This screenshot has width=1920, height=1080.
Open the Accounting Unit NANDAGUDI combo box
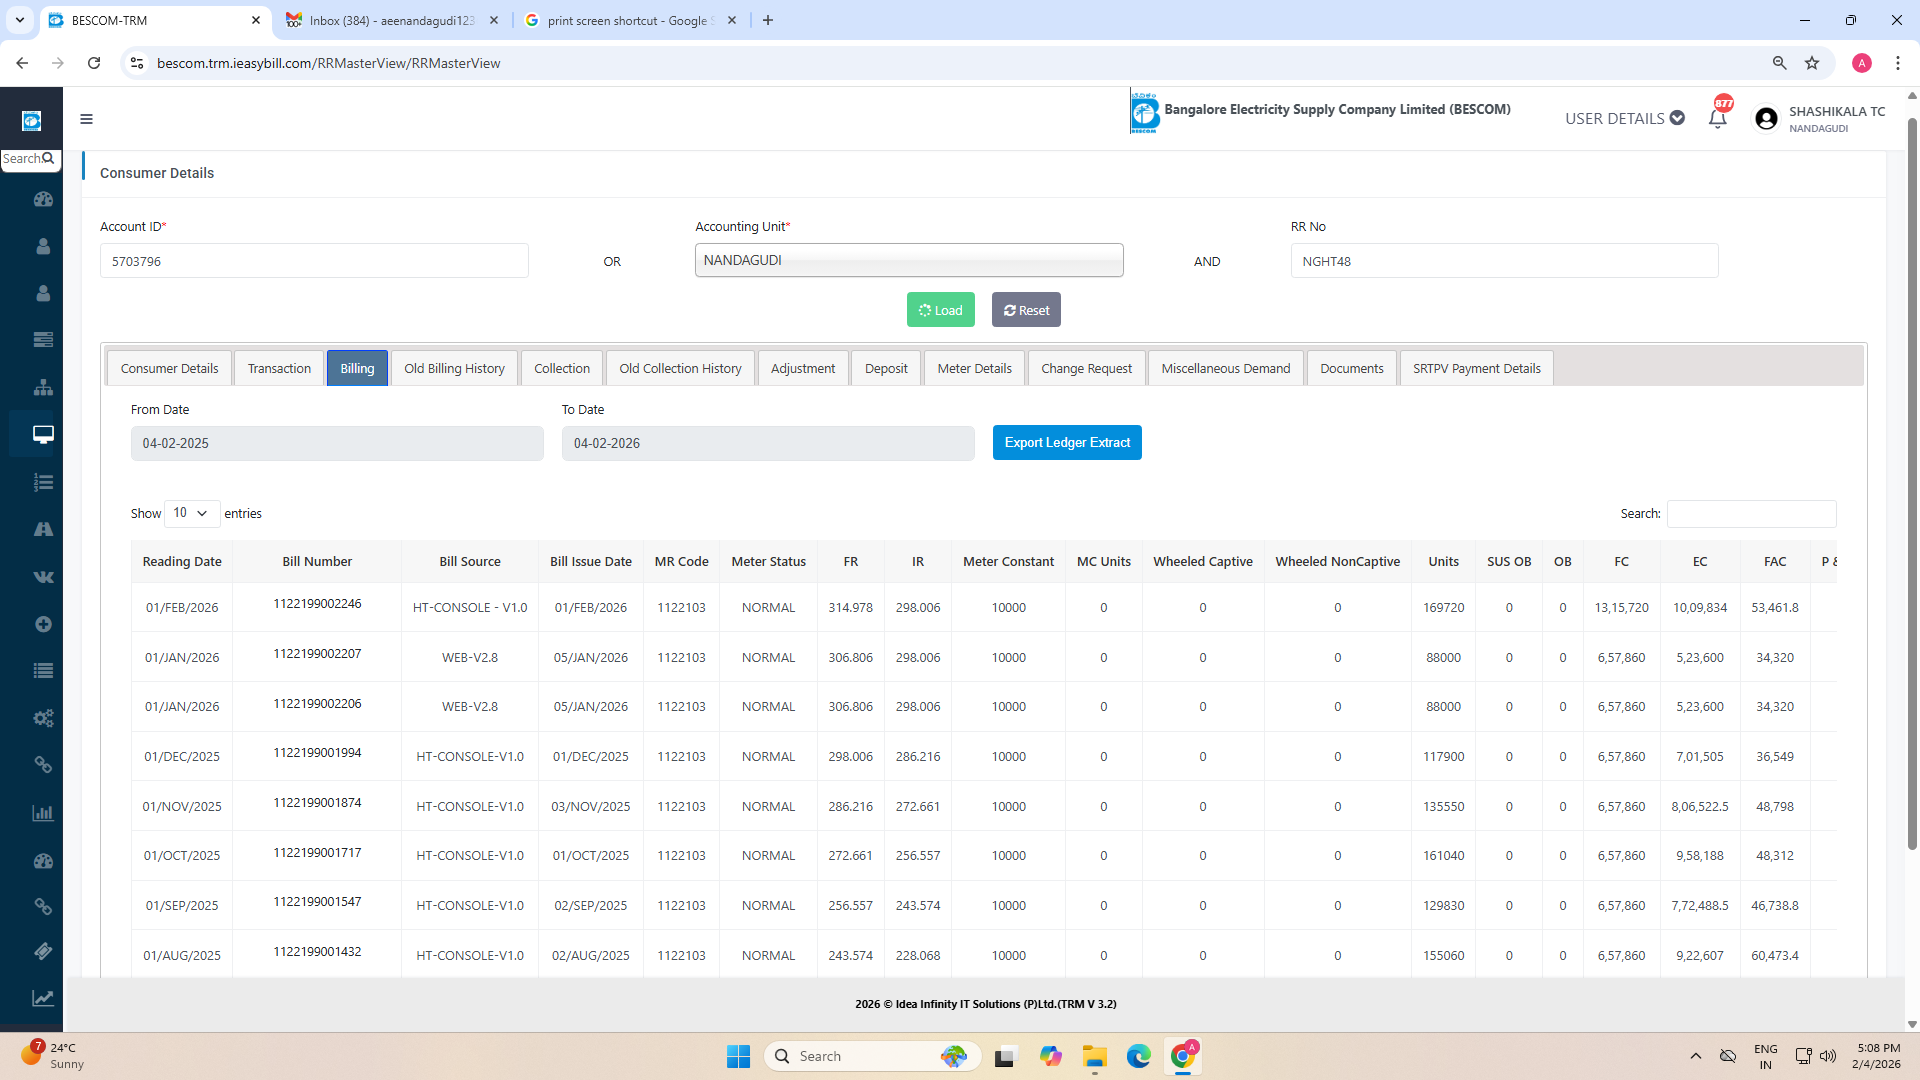(x=908, y=260)
